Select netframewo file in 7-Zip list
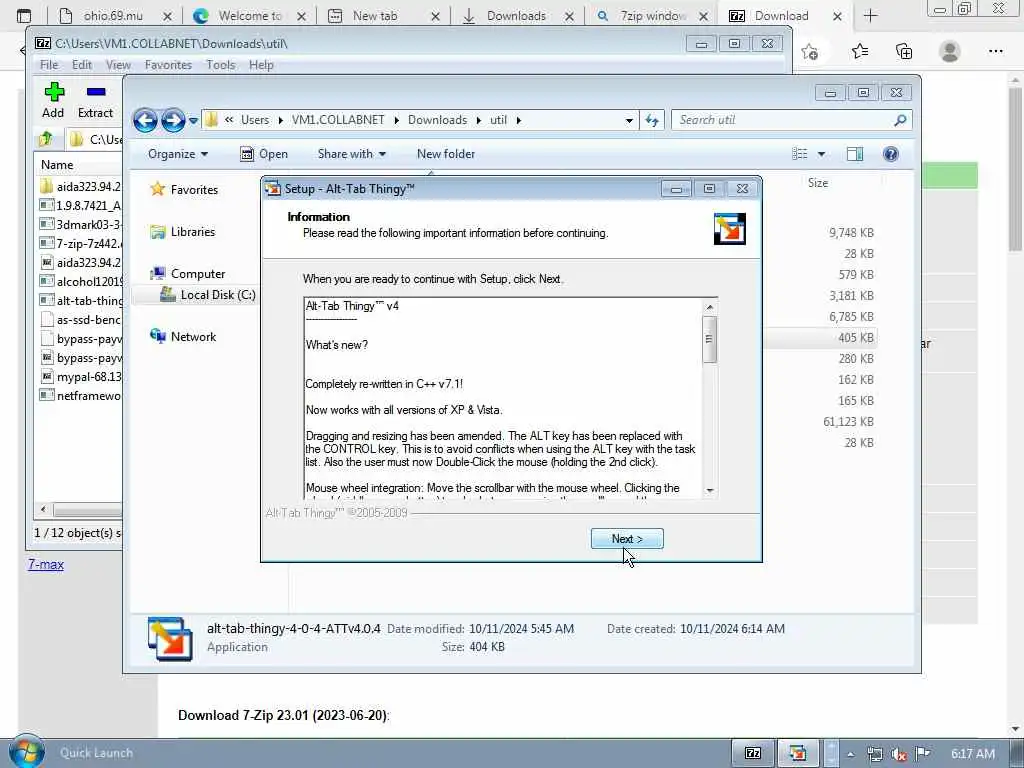 [x=80, y=396]
